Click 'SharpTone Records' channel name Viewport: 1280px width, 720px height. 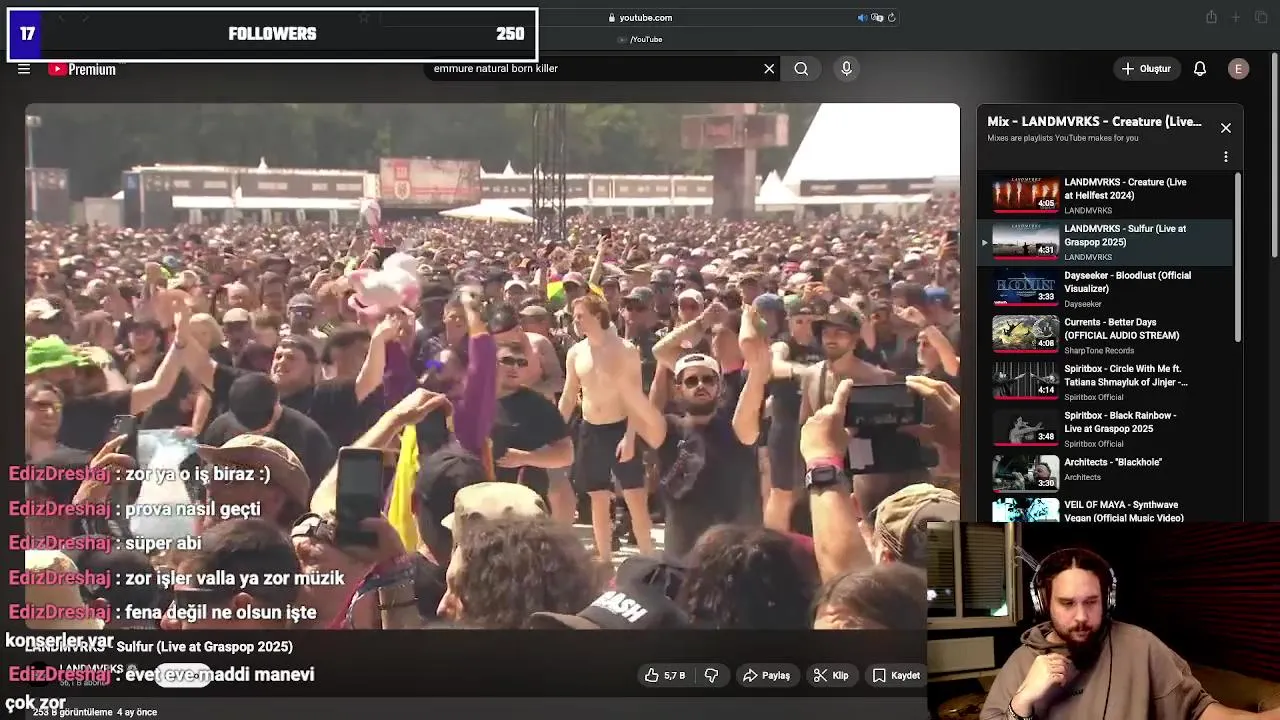pyautogui.click(x=1099, y=350)
